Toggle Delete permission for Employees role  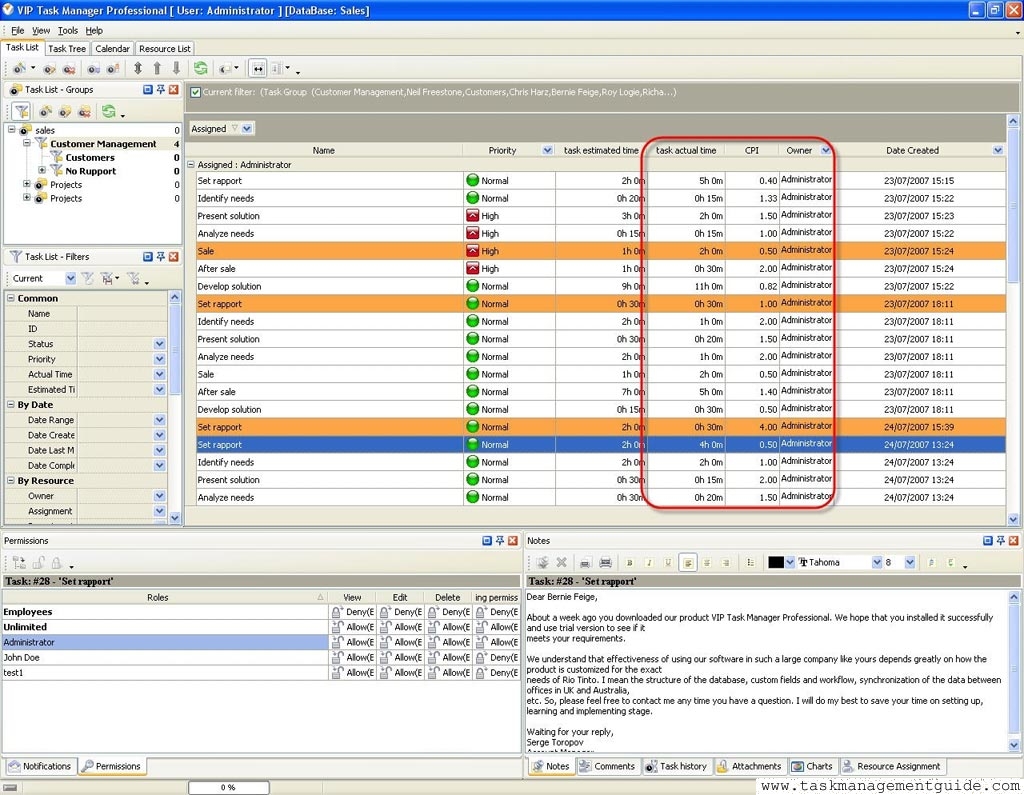point(449,612)
